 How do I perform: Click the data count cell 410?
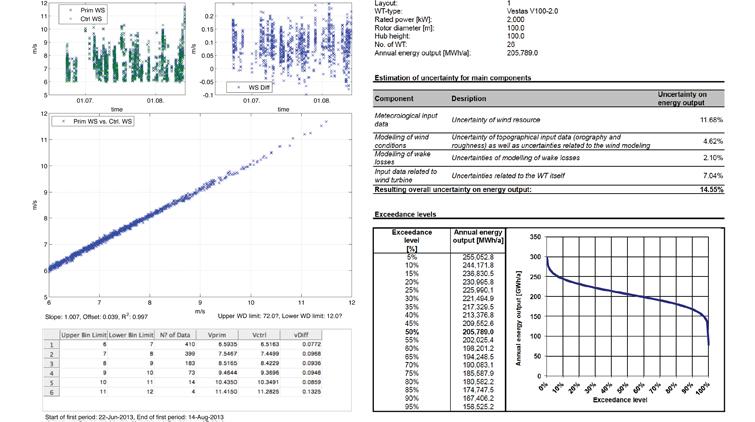(190, 344)
